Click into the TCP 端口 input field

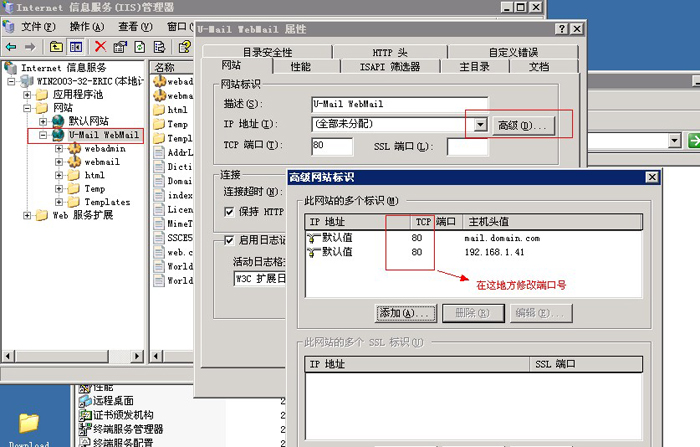pyautogui.click(x=331, y=146)
